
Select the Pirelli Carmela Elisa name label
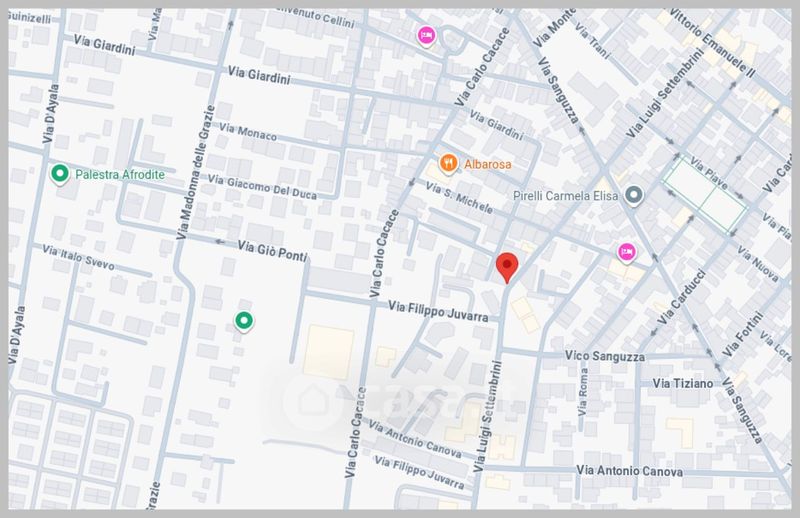pyautogui.click(x=565, y=195)
